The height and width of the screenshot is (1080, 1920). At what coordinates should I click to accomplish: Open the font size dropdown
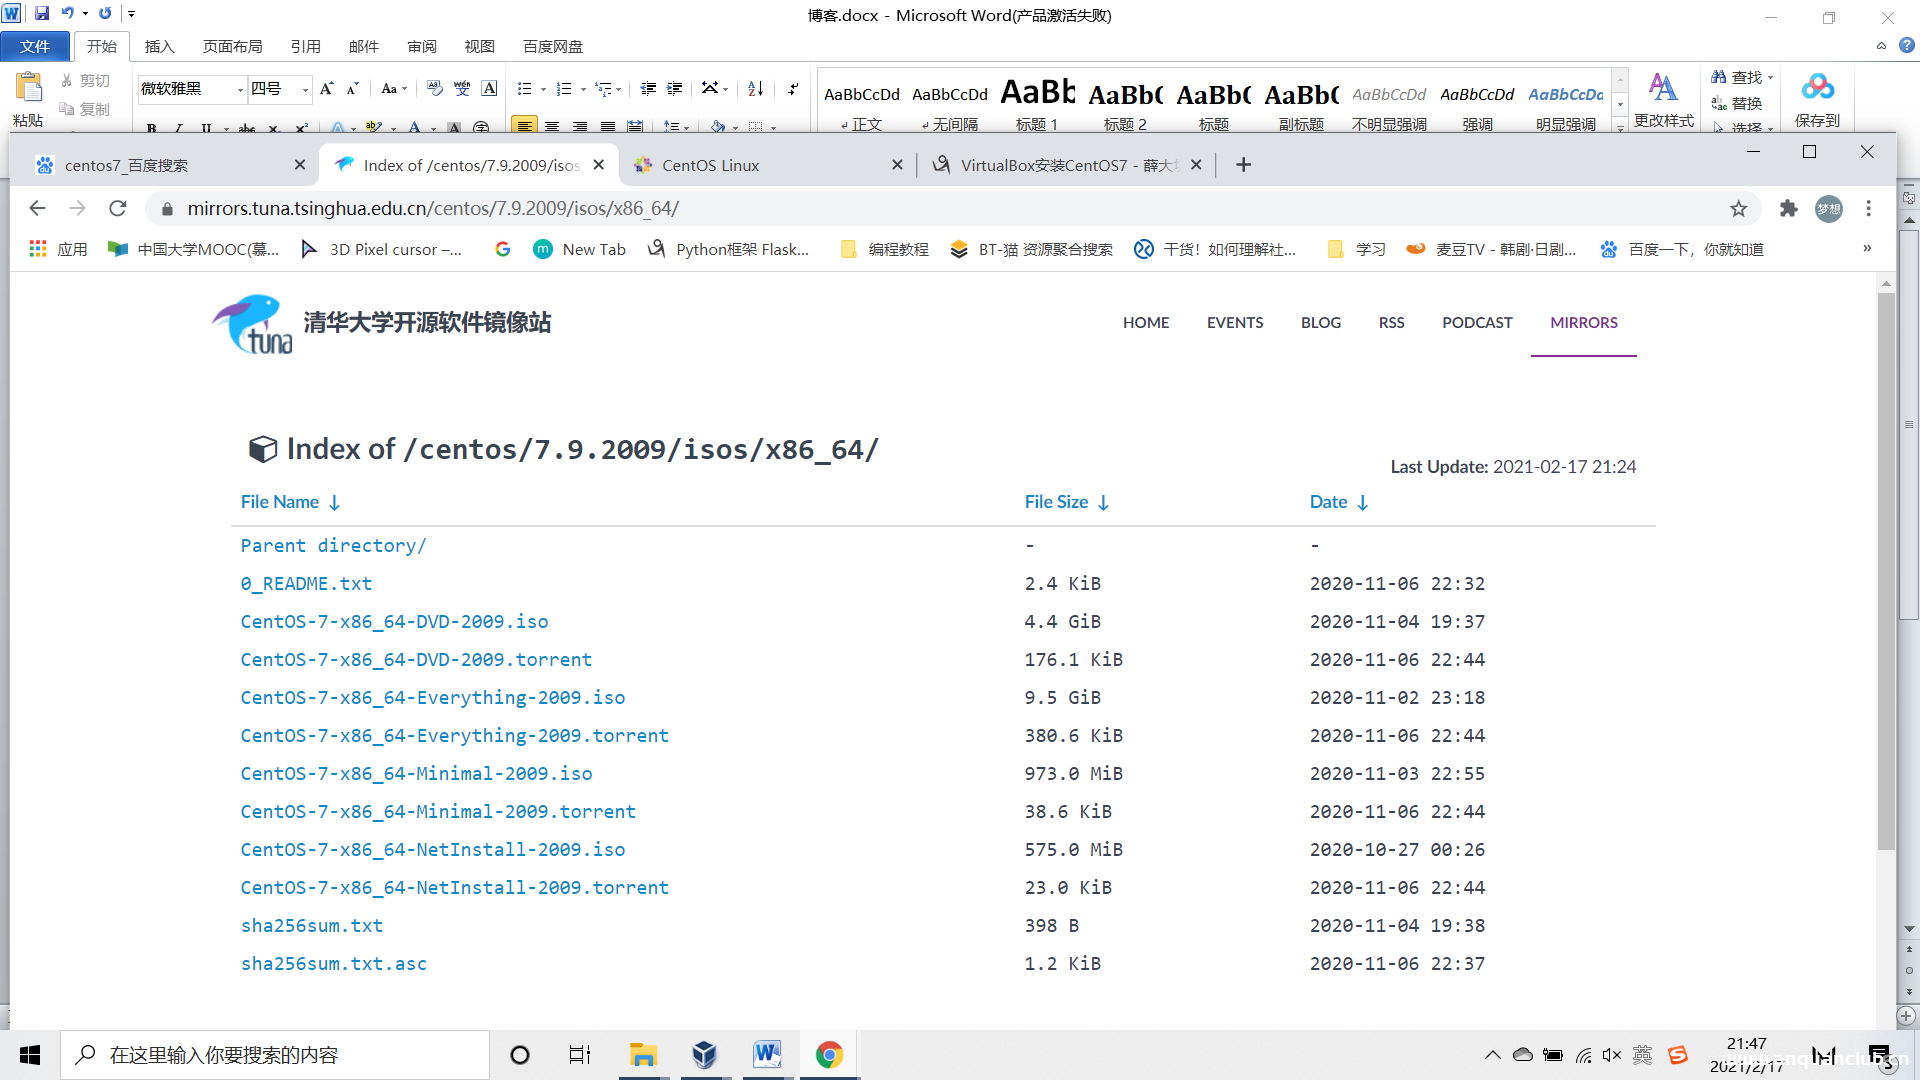coord(304,90)
